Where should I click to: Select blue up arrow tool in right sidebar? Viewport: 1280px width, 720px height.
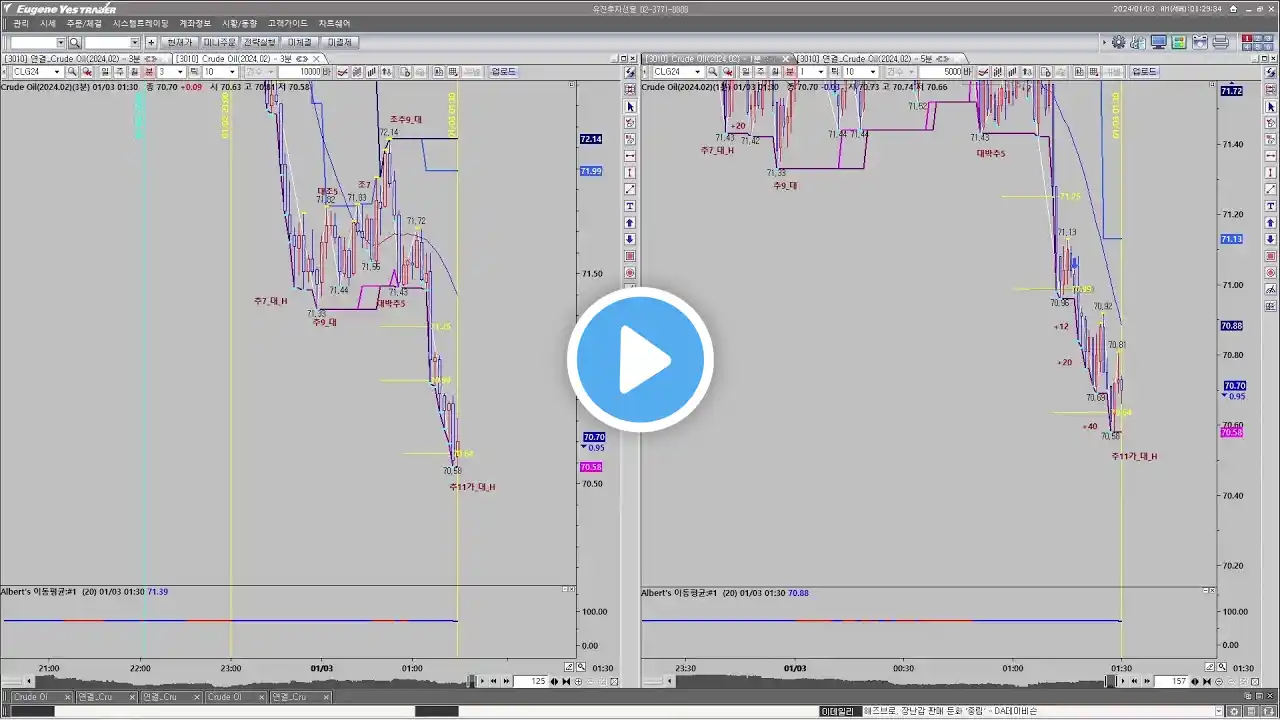[x=1271, y=222]
